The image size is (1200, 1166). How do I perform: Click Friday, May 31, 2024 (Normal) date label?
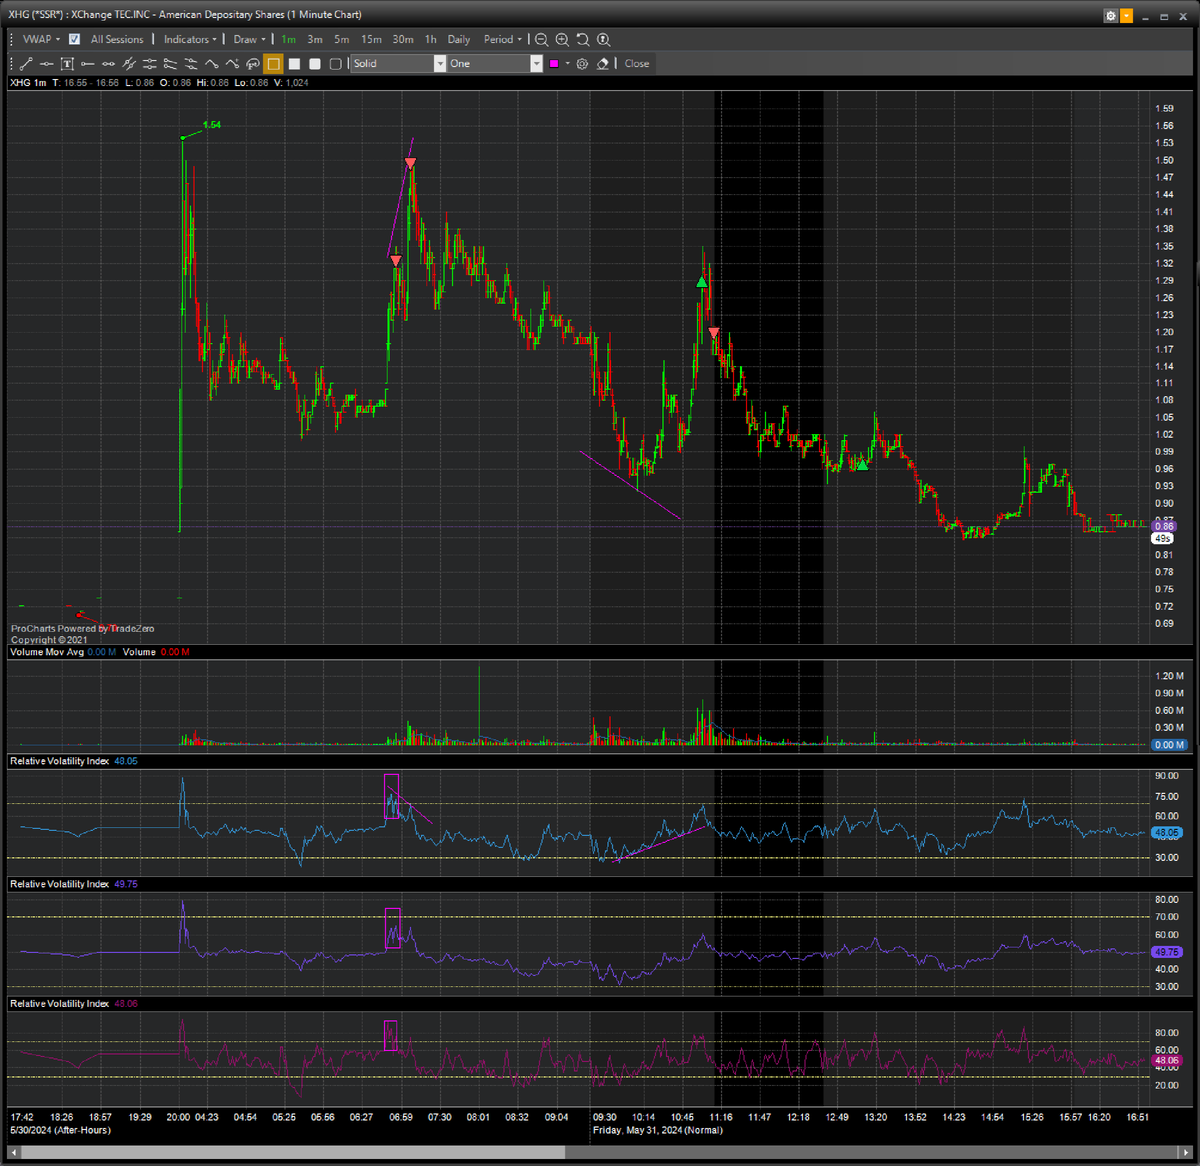[657, 1130]
